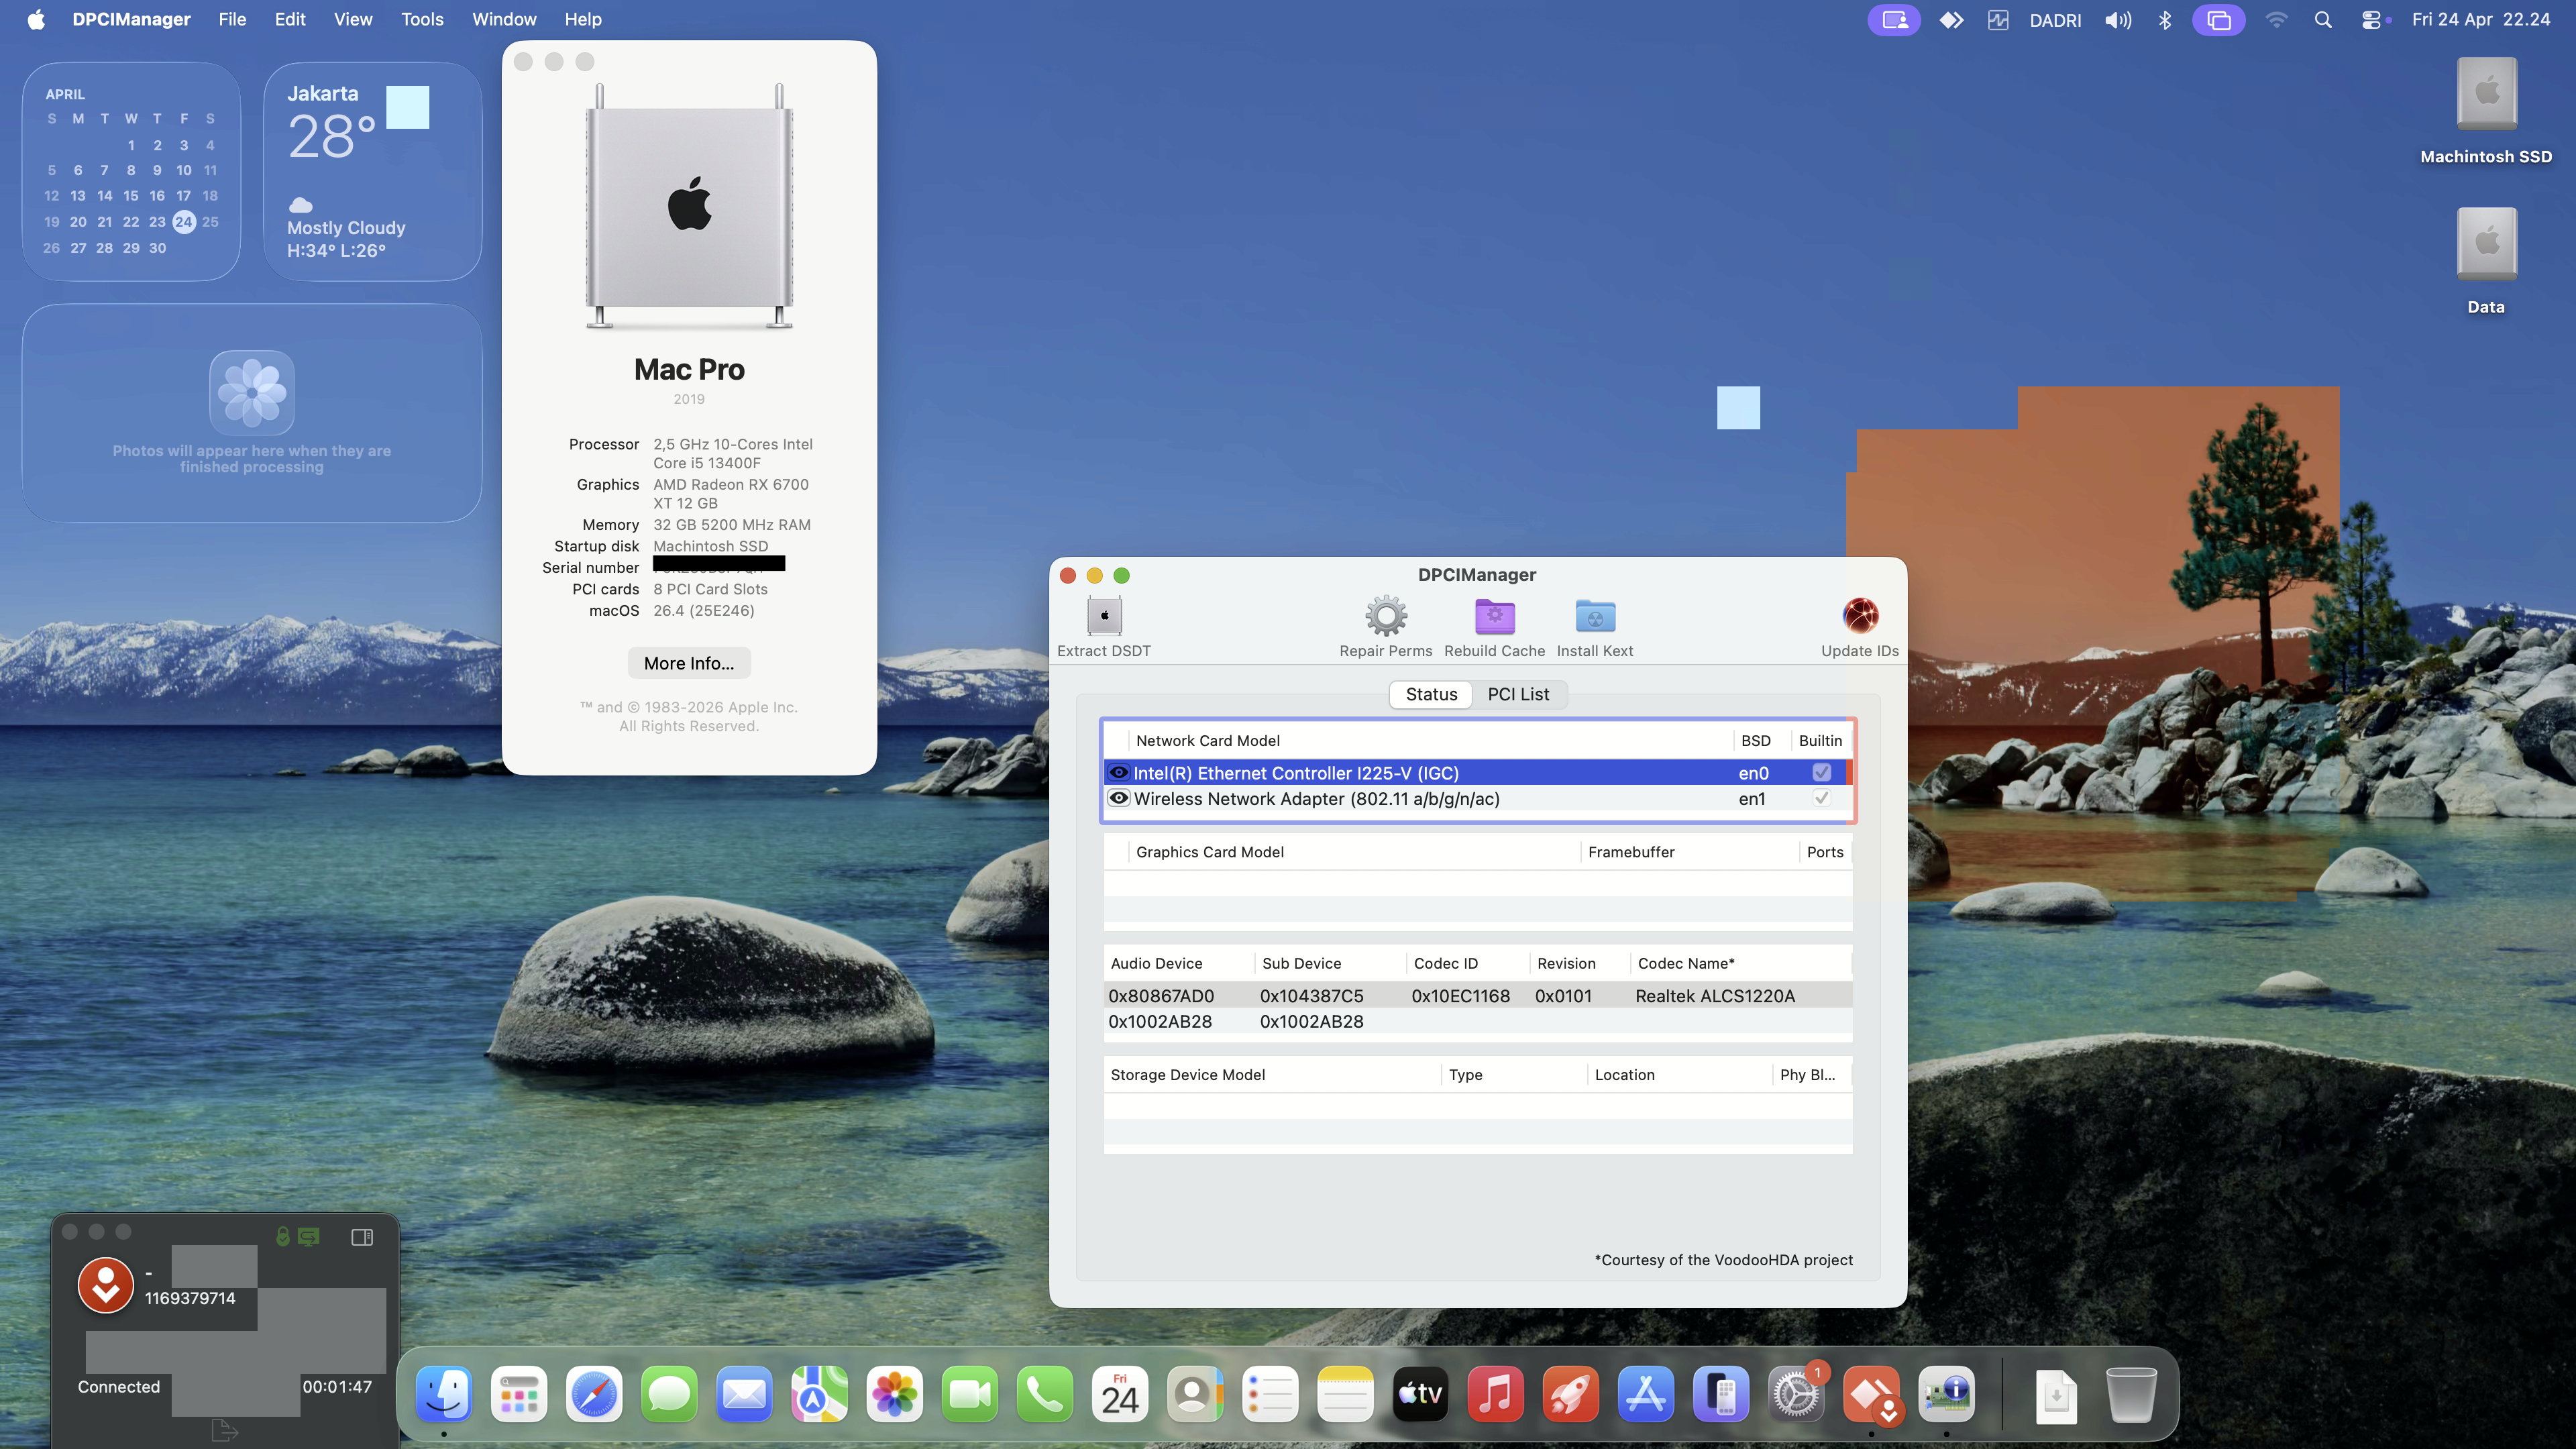Open FaceTime from the Dock
This screenshot has width=2576, height=1449.
click(x=969, y=1394)
